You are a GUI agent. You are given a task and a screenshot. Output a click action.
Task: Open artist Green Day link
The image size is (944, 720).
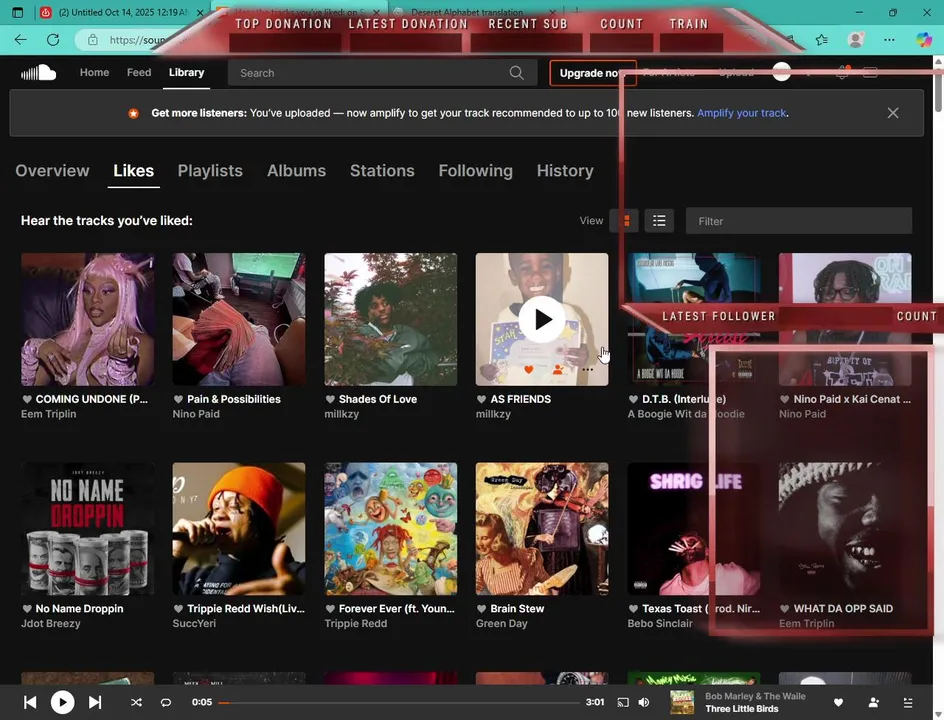[502, 623]
